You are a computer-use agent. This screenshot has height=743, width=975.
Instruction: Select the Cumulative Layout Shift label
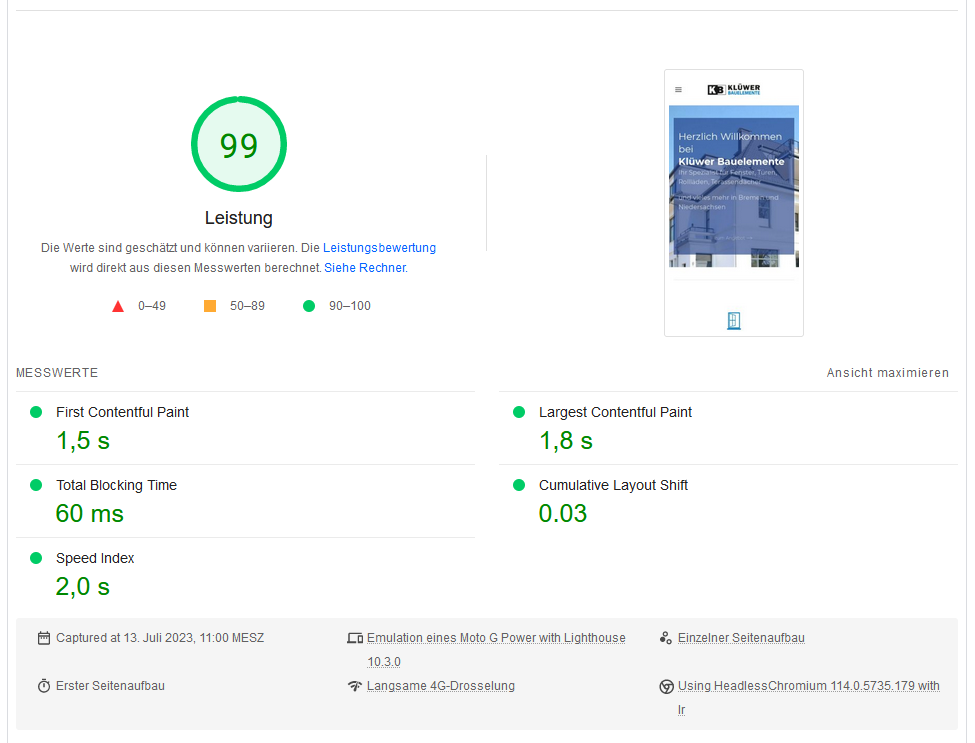(613, 485)
